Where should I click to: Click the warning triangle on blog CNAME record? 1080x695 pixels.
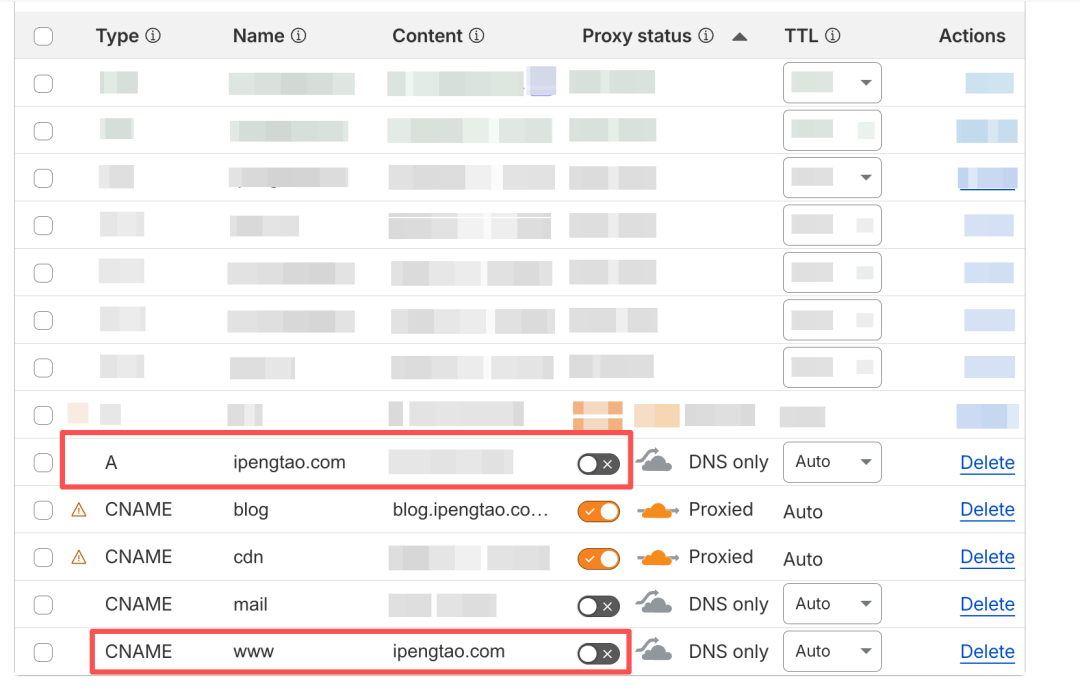click(x=80, y=509)
